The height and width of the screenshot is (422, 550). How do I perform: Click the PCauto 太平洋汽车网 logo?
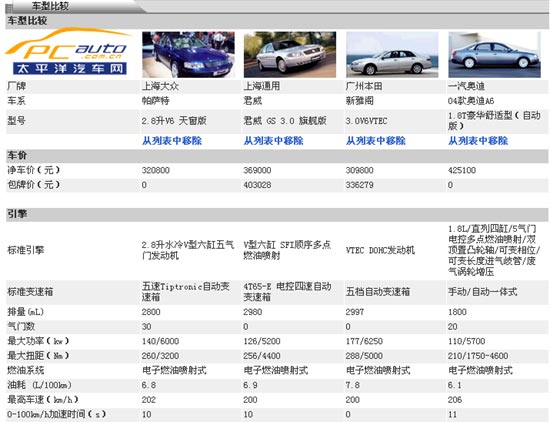(x=68, y=51)
